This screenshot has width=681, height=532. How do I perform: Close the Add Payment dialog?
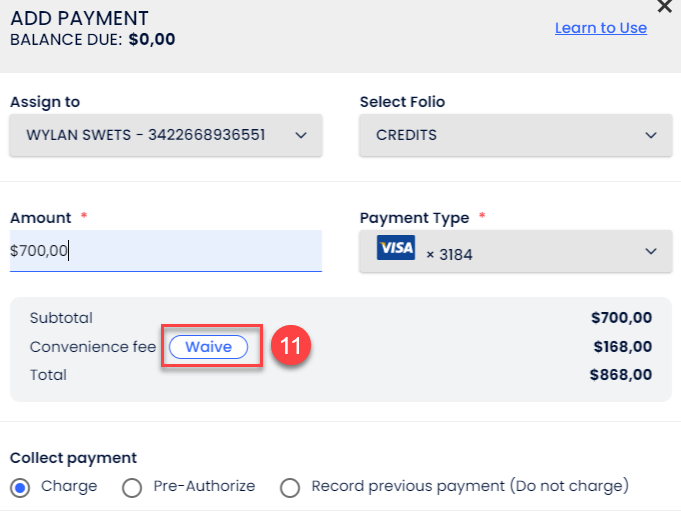tap(664, 6)
